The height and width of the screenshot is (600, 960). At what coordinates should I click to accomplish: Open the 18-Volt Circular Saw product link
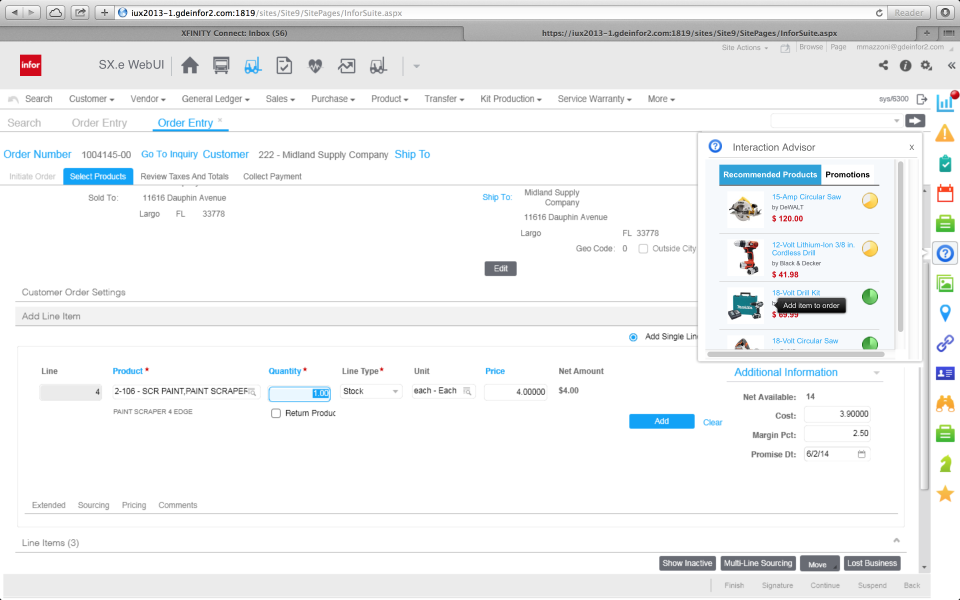pos(804,341)
